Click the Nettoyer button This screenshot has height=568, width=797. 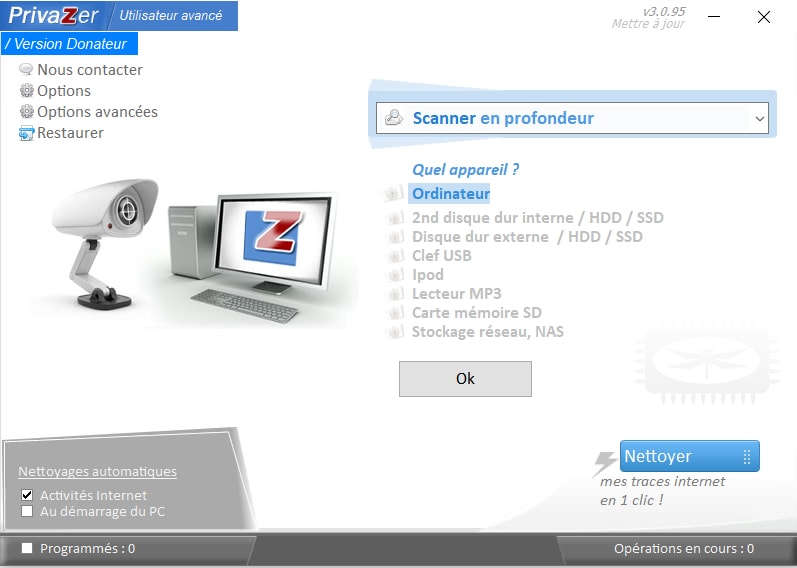tap(690, 456)
